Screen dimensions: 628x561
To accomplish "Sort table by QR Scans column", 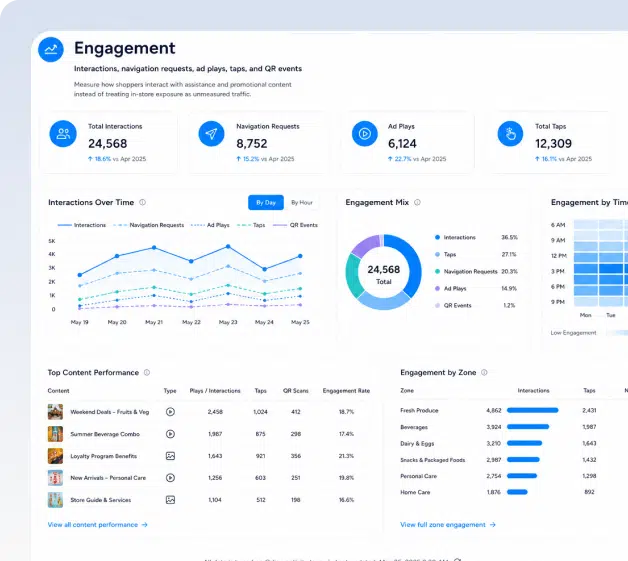I will (x=296, y=391).
